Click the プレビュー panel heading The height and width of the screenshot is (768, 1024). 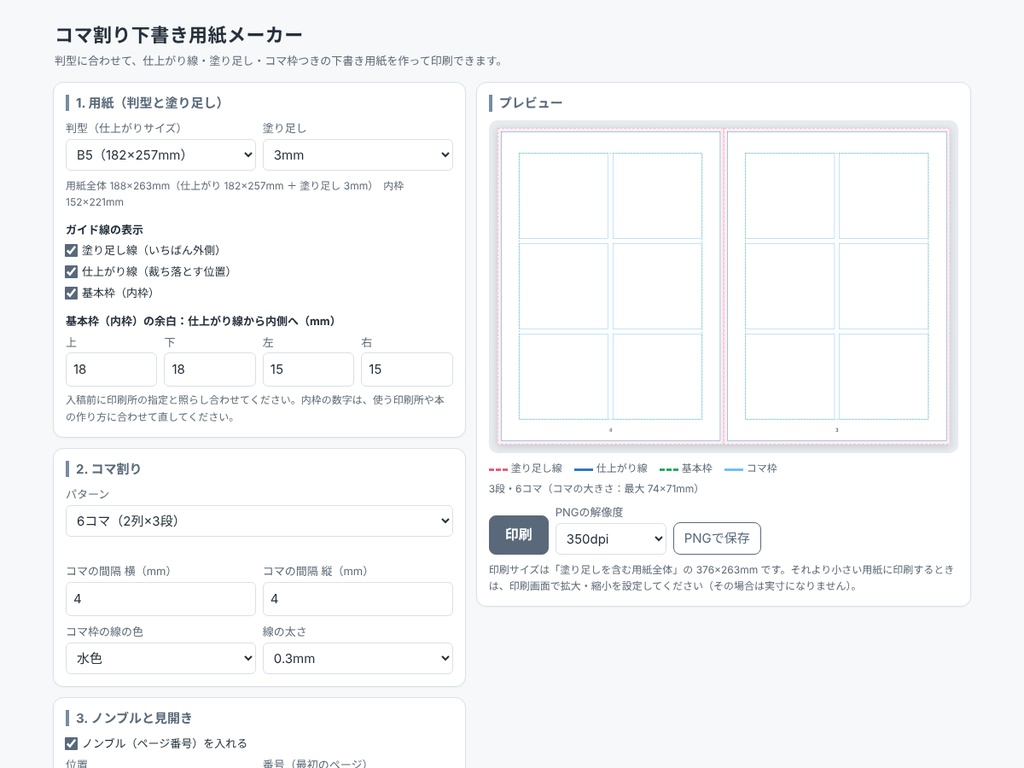(x=530, y=103)
